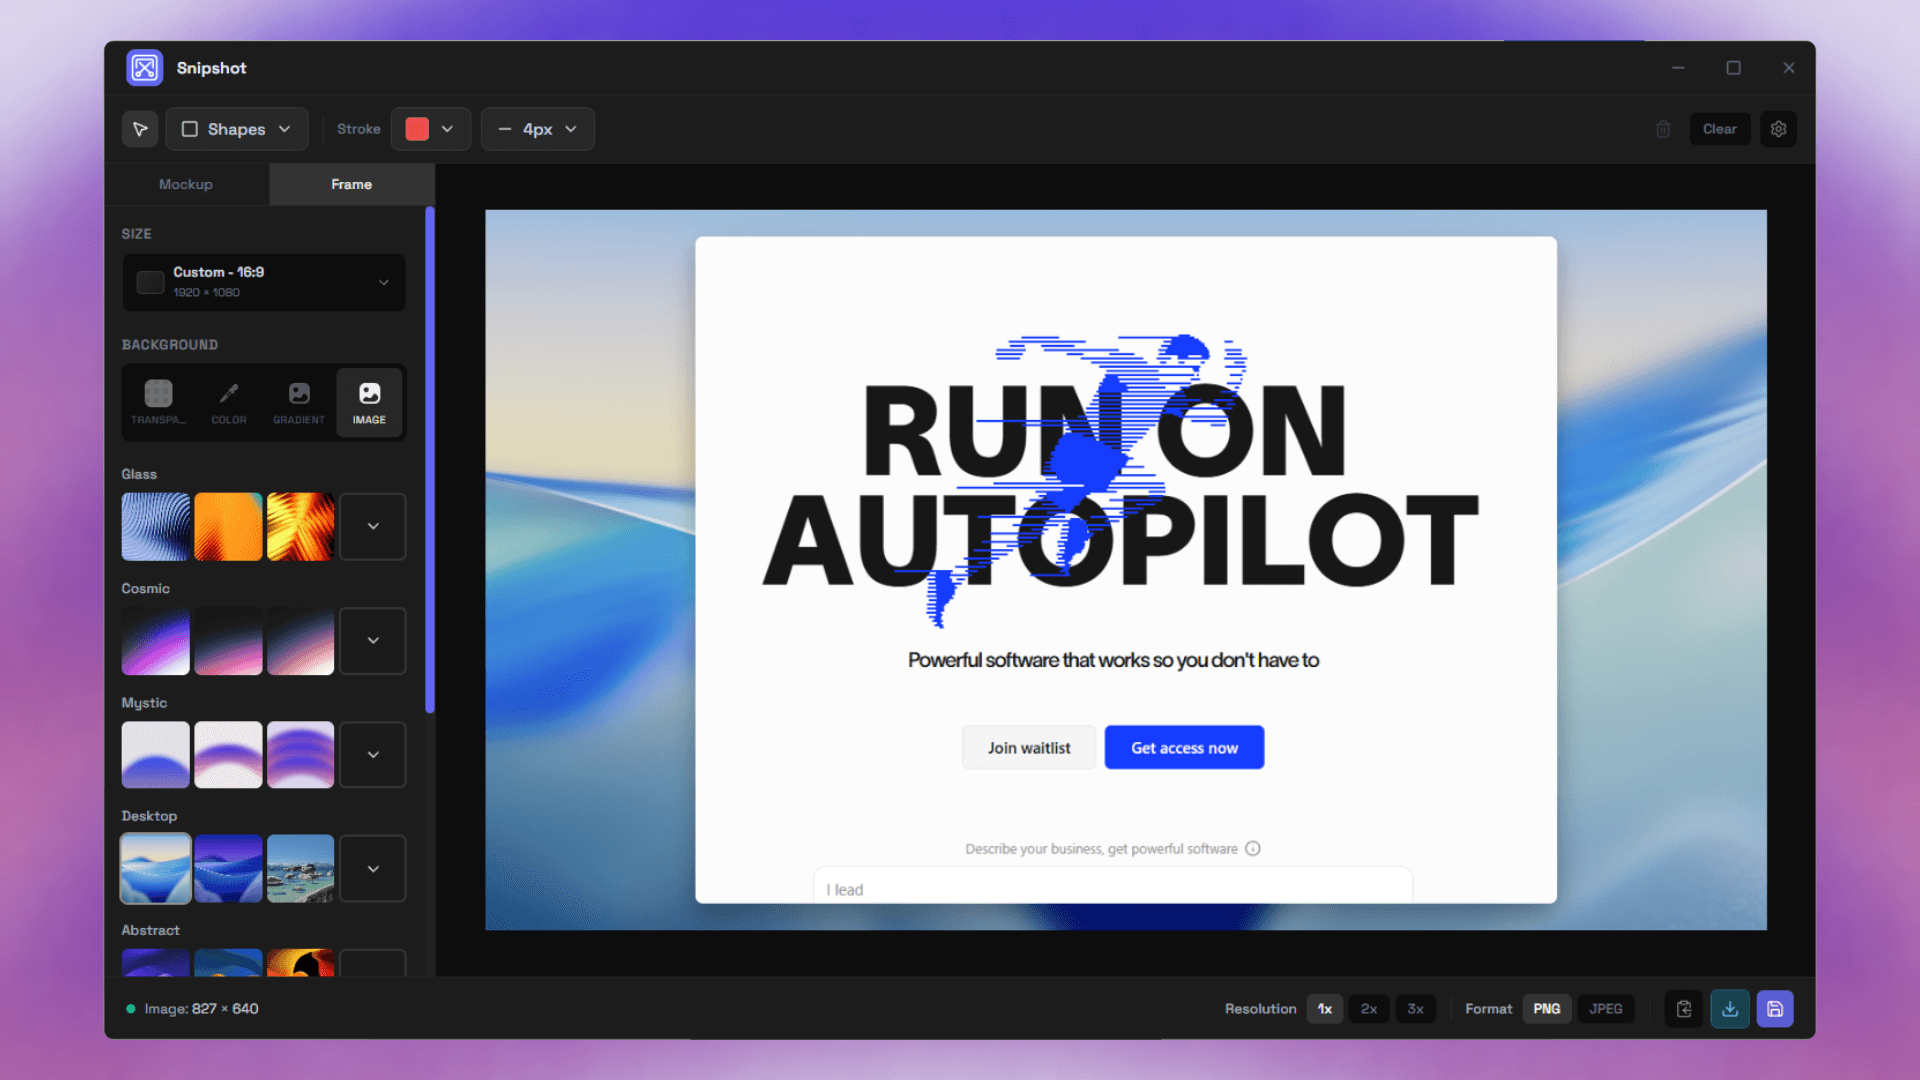
Task: Select the pointer cursor tool
Action: (x=140, y=129)
